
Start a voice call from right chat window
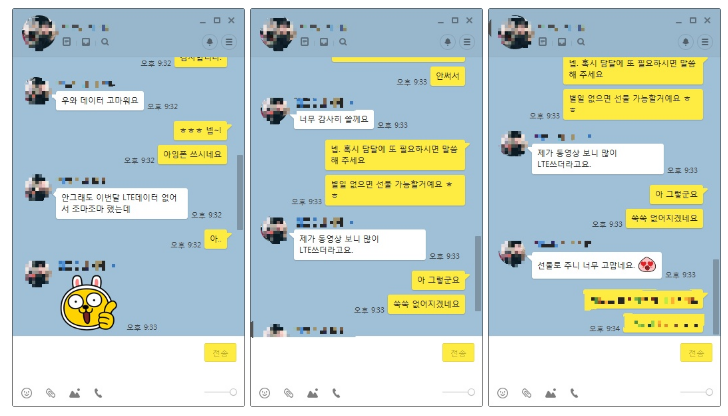tap(574, 393)
